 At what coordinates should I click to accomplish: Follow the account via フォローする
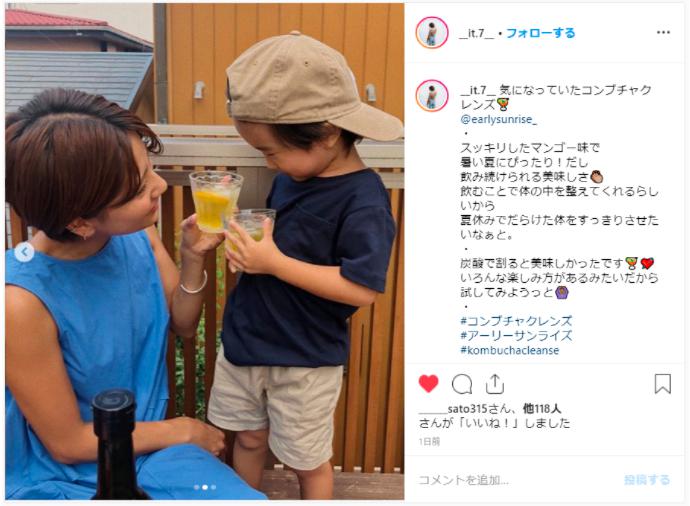tap(540, 33)
